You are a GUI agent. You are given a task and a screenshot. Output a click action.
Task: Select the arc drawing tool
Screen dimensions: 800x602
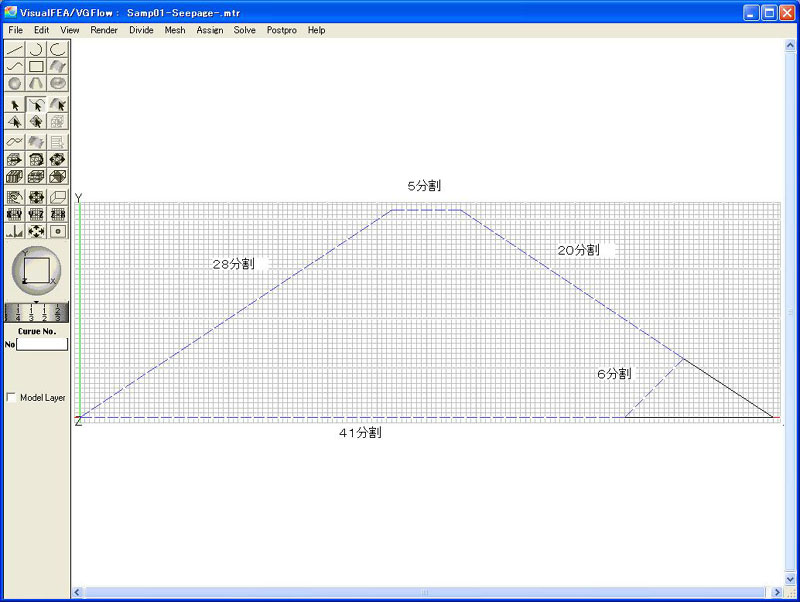tap(36, 49)
